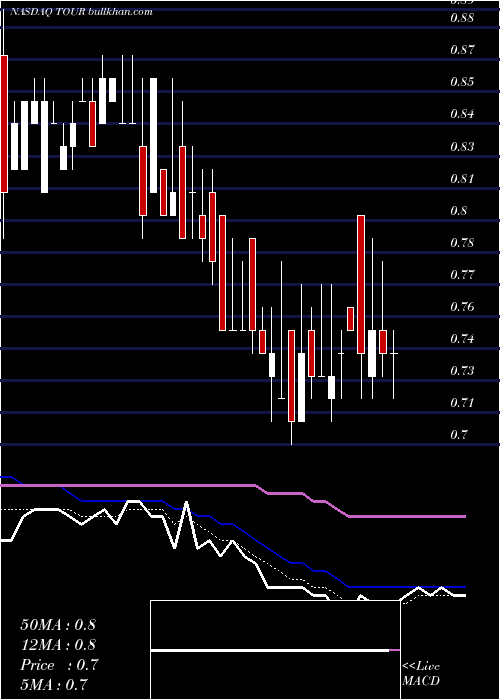Click the 50MA : 0.8 indicator text

click(58, 625)
